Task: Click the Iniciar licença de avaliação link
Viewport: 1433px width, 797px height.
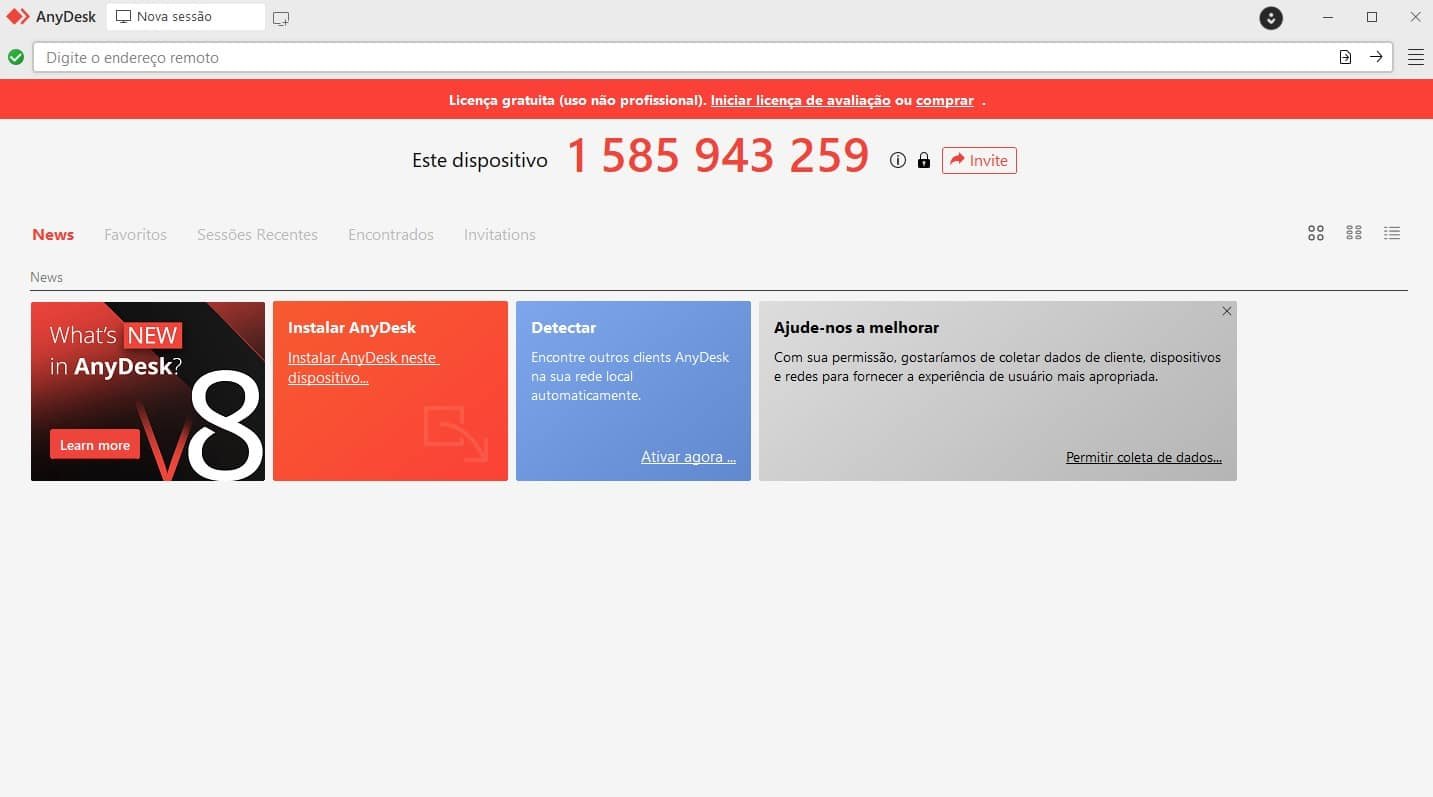Action: (800, 100)
